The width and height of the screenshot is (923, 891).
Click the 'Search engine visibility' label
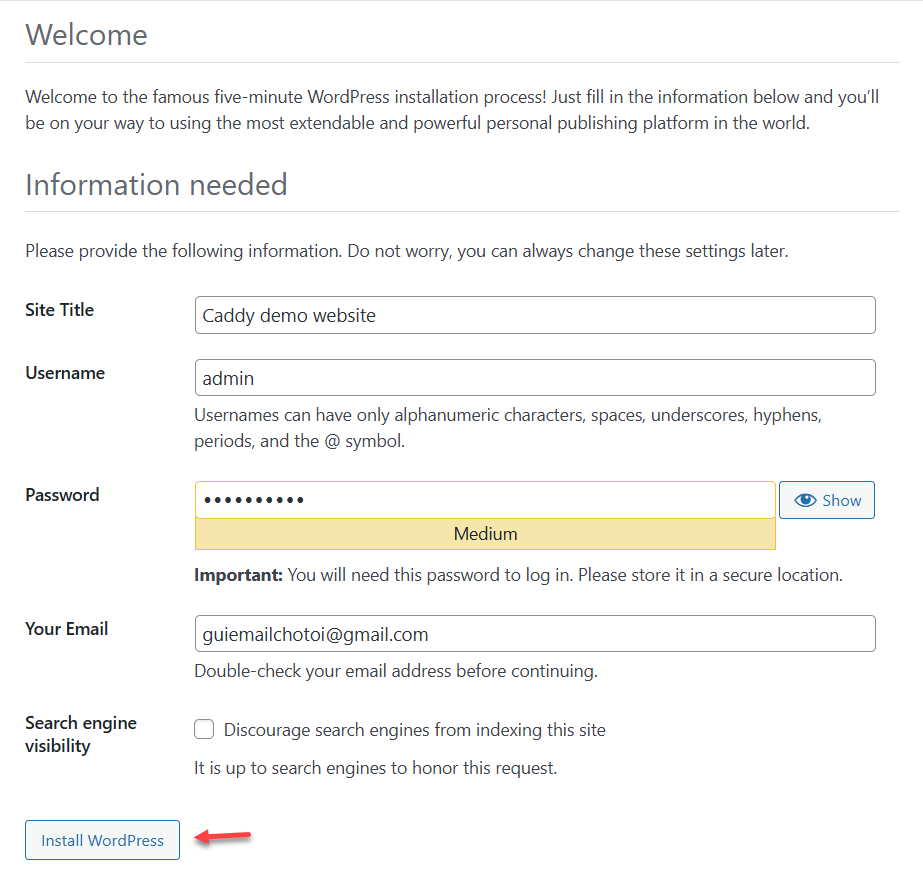(x=80, y=734)
